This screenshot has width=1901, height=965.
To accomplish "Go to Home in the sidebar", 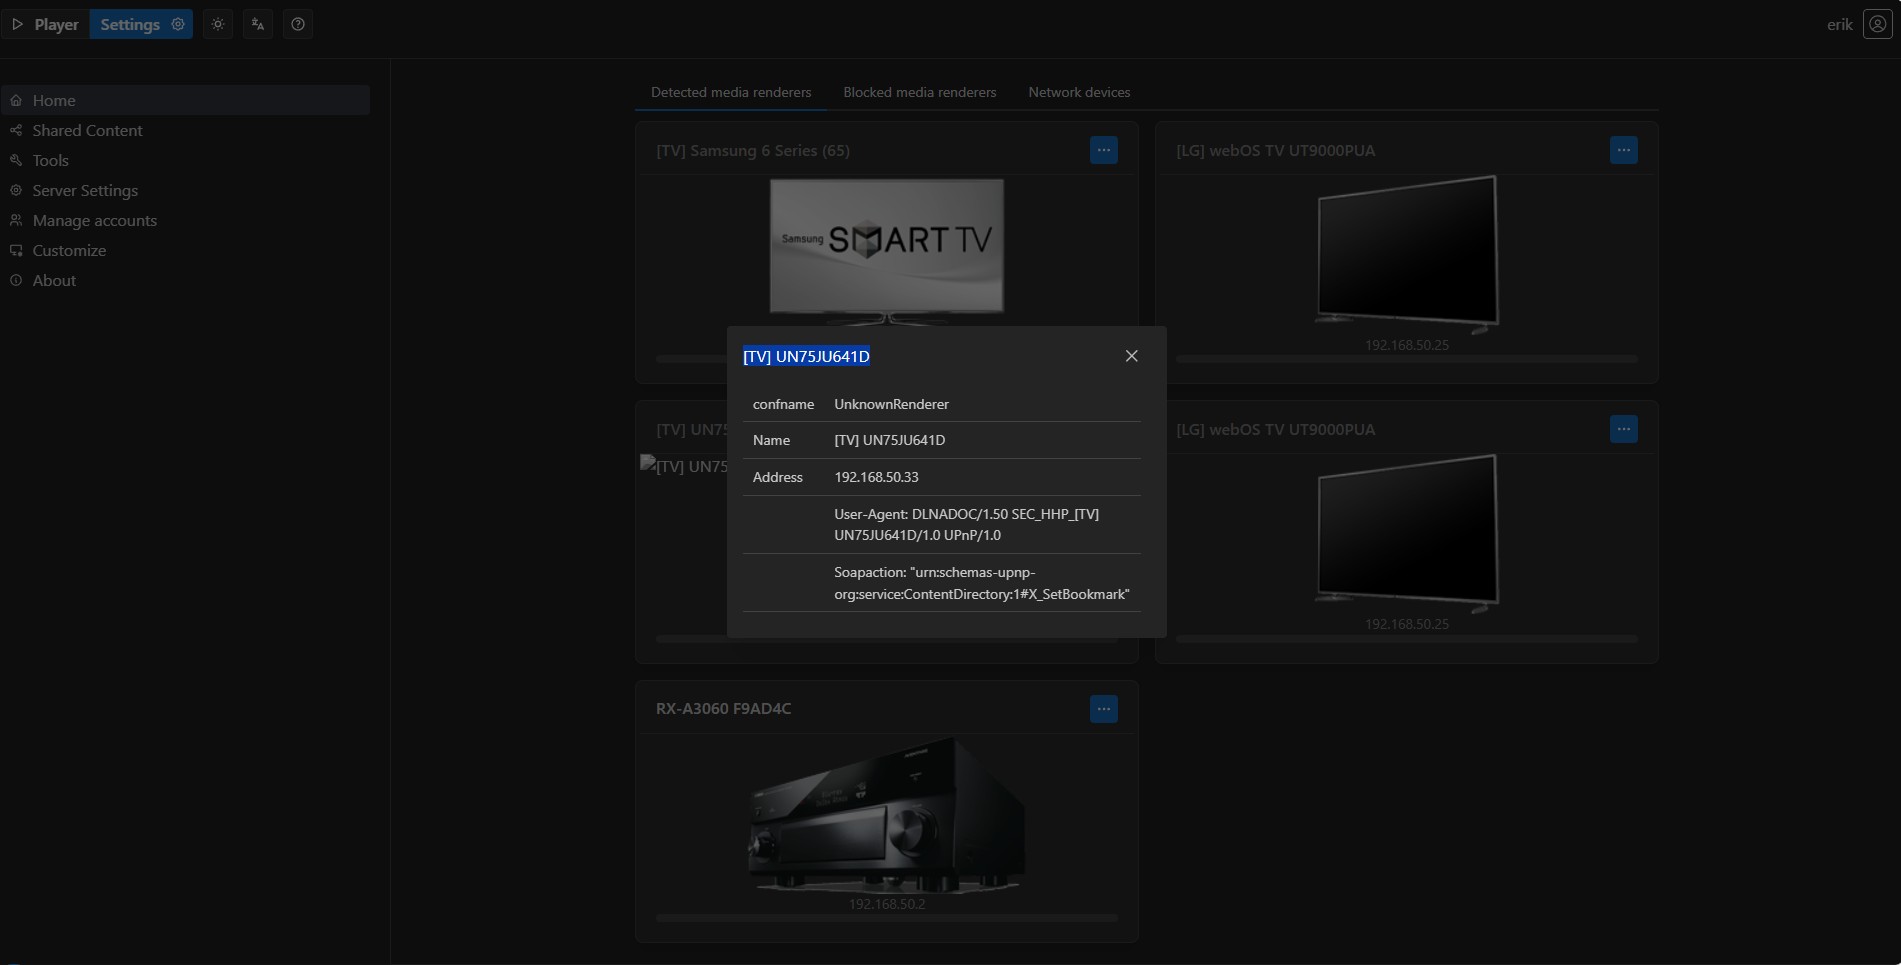I will coord(186,100).
